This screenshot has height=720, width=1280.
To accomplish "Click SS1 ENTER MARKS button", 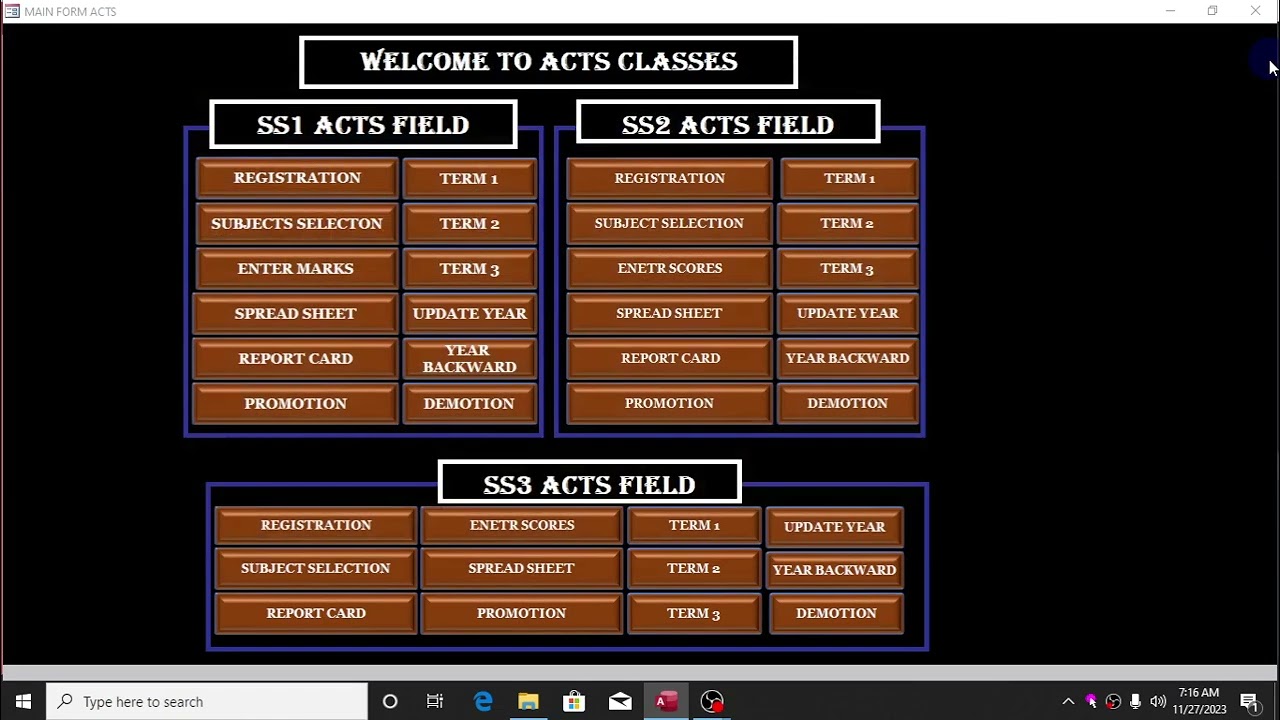I will (297, 268).
